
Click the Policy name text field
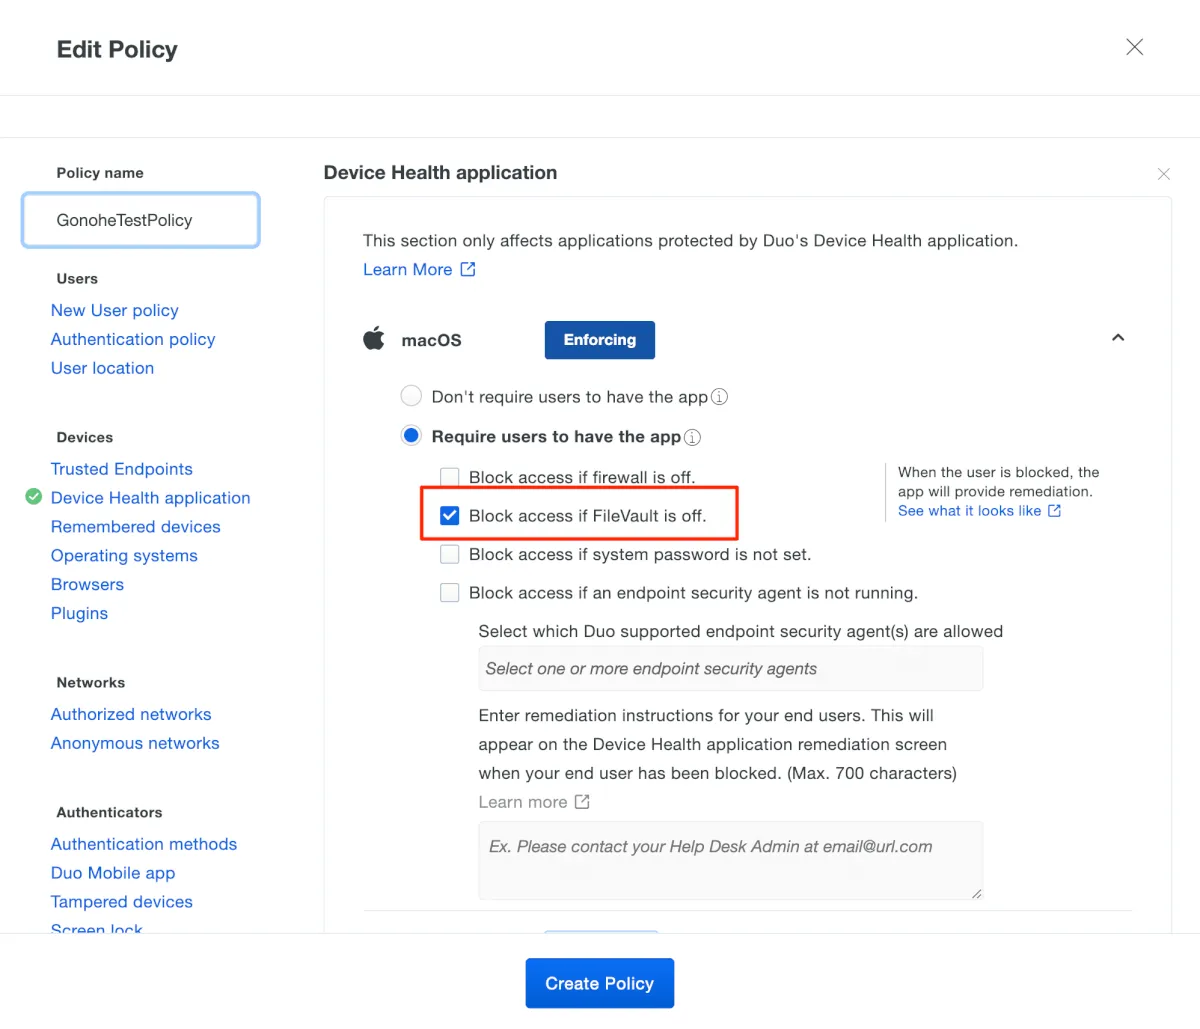pyautogui.click(x=141, y=220)
